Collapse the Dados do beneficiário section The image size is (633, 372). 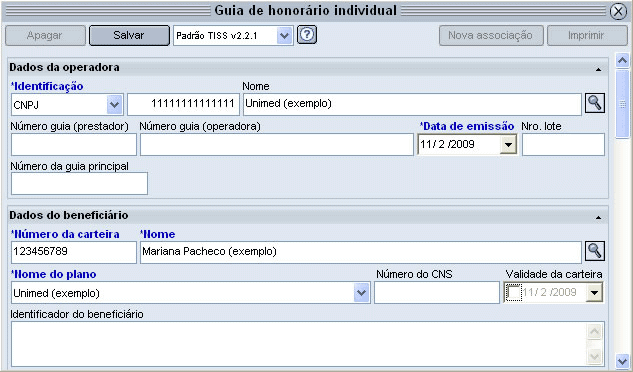point(598,218)
